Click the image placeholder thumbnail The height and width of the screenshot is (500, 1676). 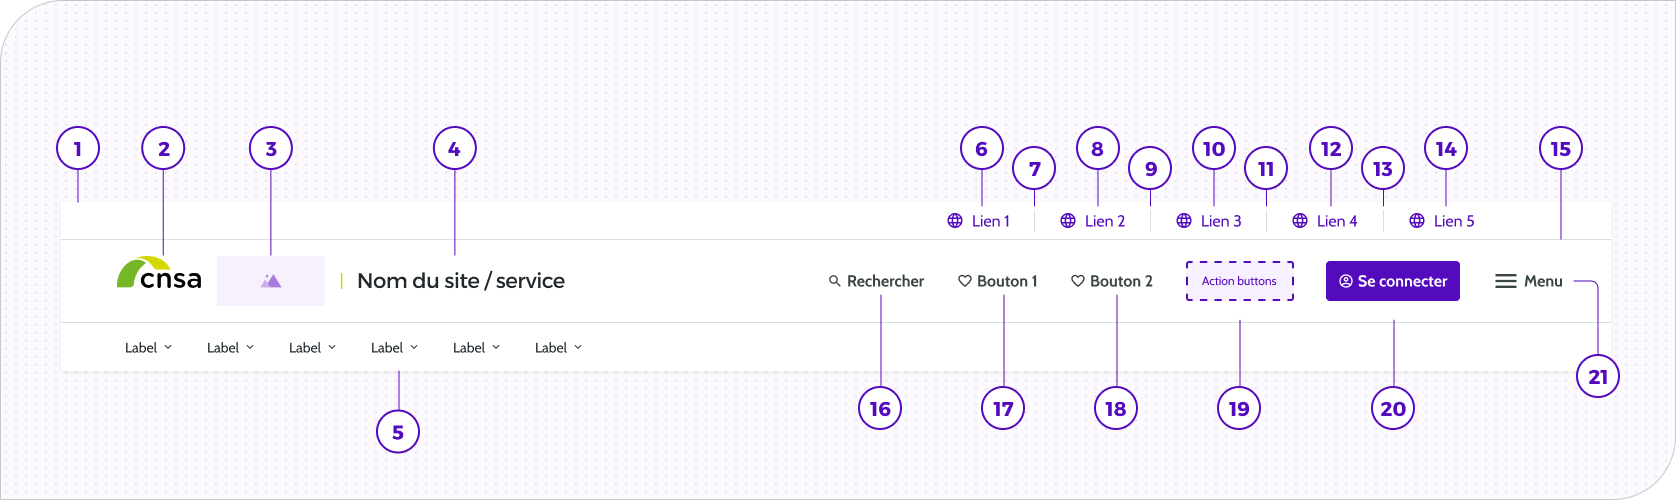pyautogui.click(x=271, y=281)
